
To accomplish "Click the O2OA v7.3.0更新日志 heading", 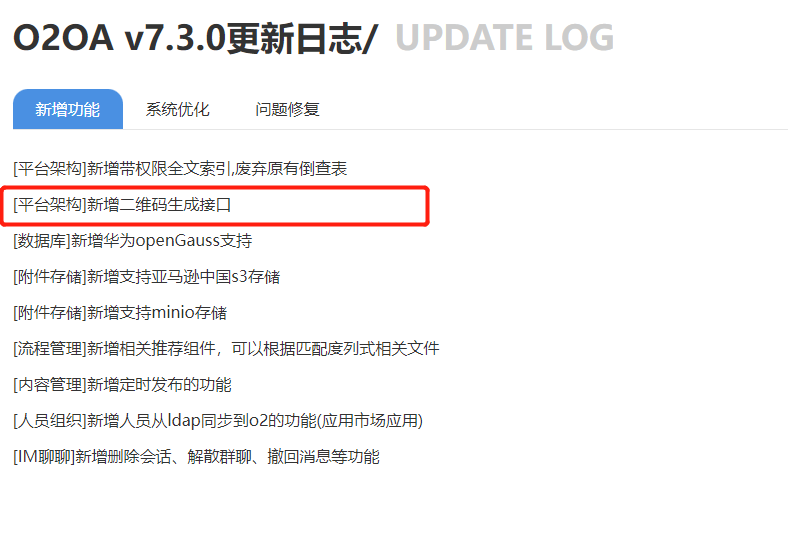I will point(196,38).
